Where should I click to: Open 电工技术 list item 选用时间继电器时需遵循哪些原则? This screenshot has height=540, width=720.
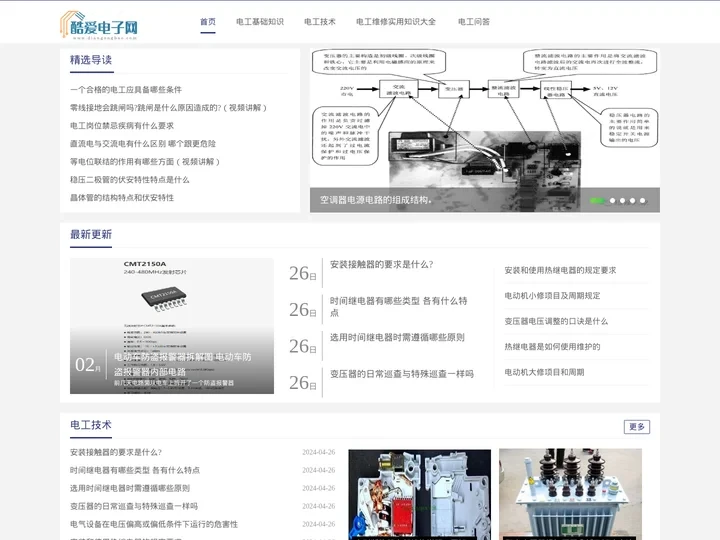coord(130,488)
